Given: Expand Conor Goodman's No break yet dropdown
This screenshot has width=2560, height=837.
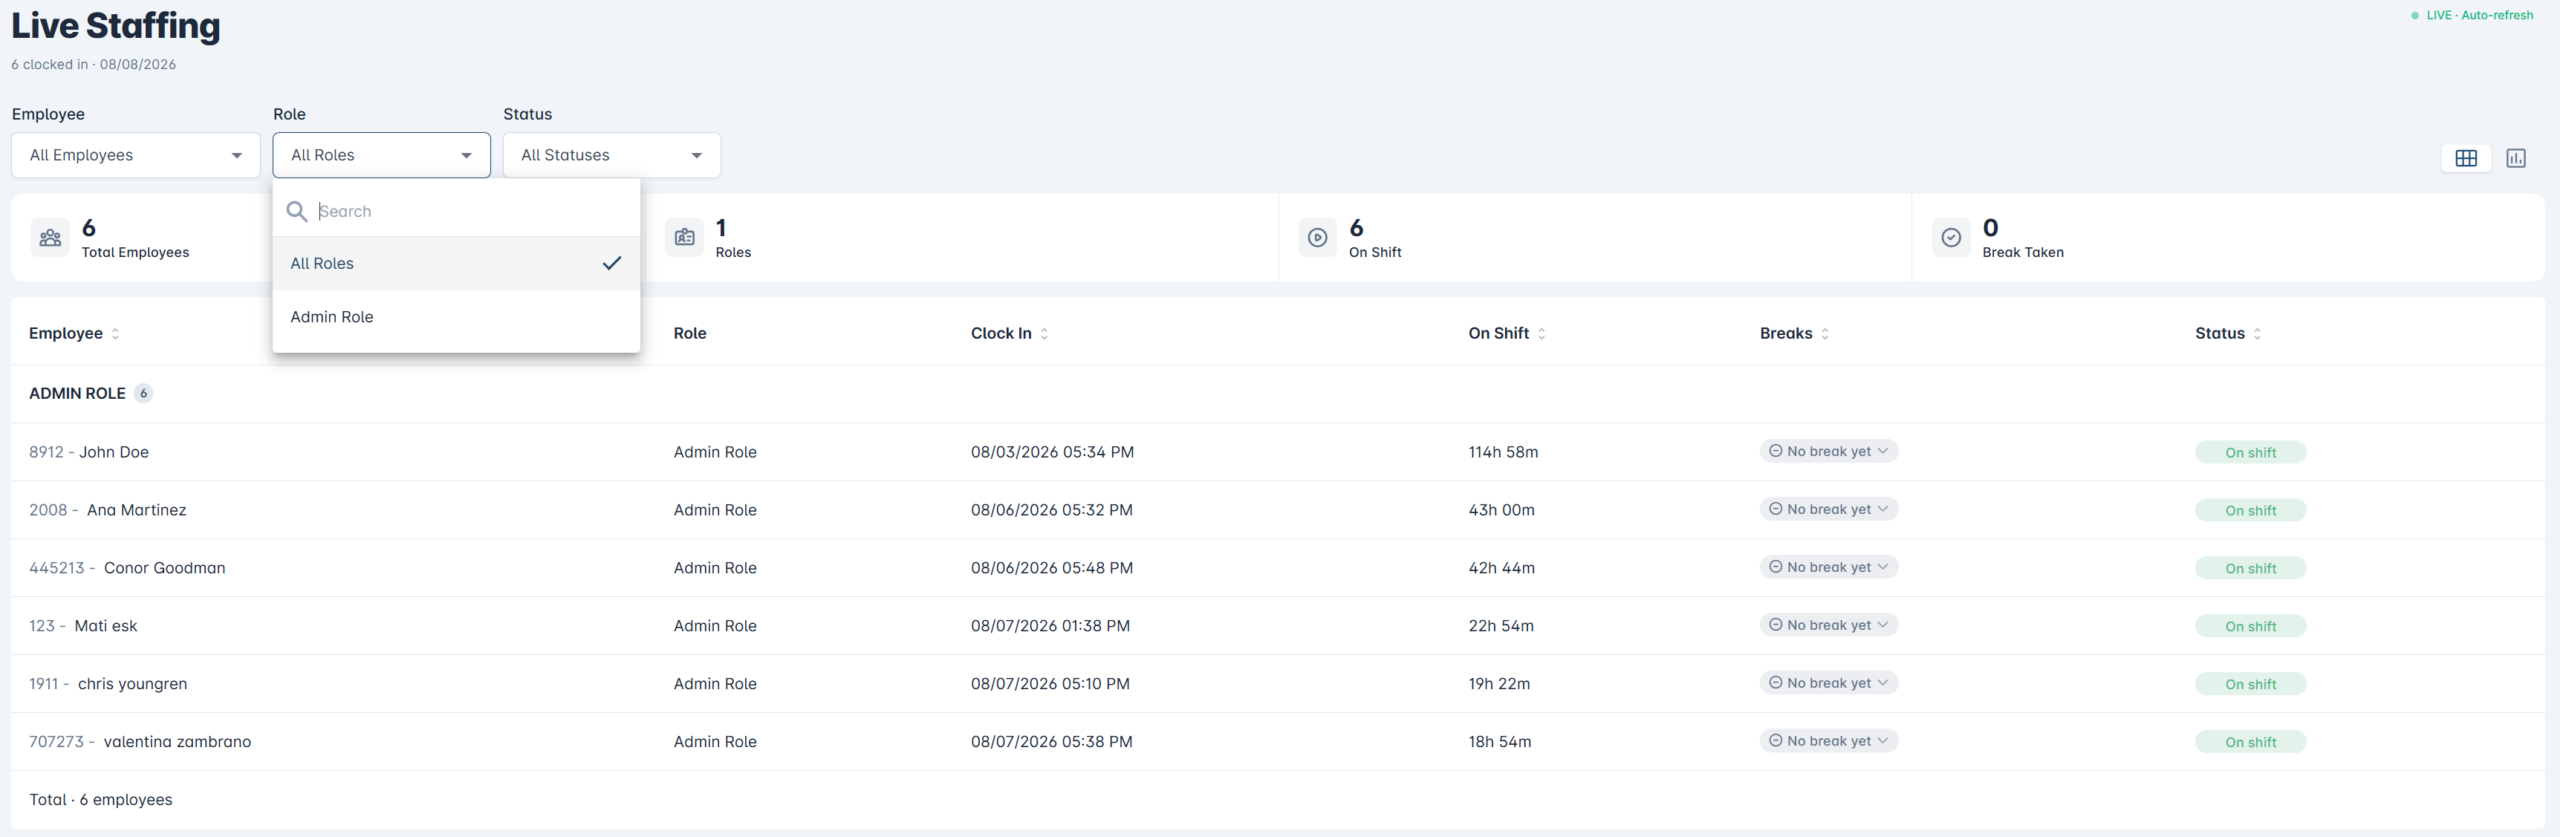Looking at the screenshot, I should tap(1829, 567).
